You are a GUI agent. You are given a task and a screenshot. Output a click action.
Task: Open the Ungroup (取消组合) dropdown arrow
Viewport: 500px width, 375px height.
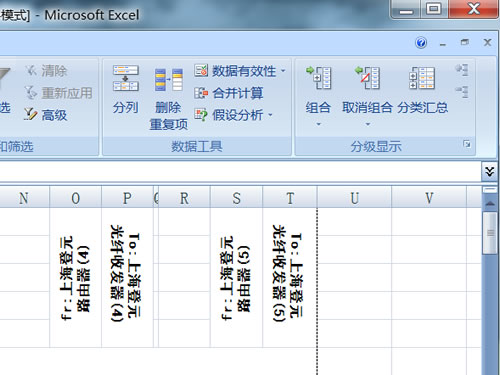pyautogui.click(x=368, y=124)
